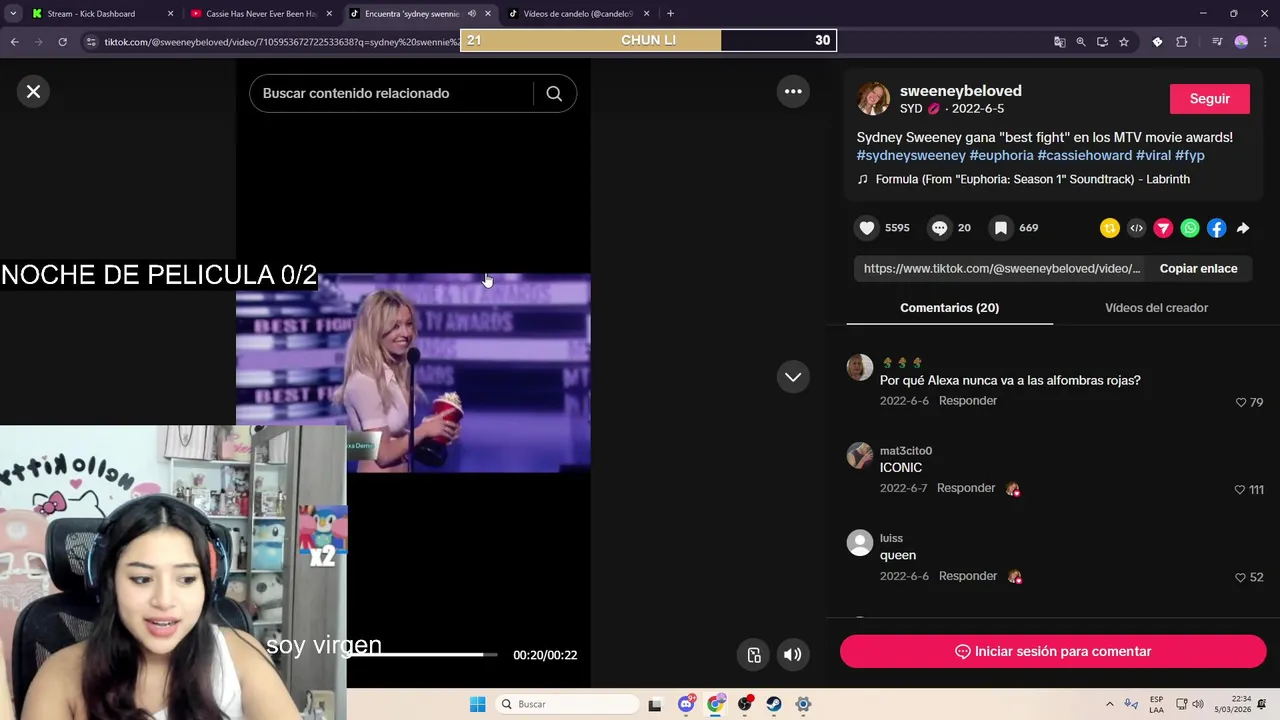
Task: Switch to Cassie Has Never Ever Been YouTube tab
Action: coord(260,14)
